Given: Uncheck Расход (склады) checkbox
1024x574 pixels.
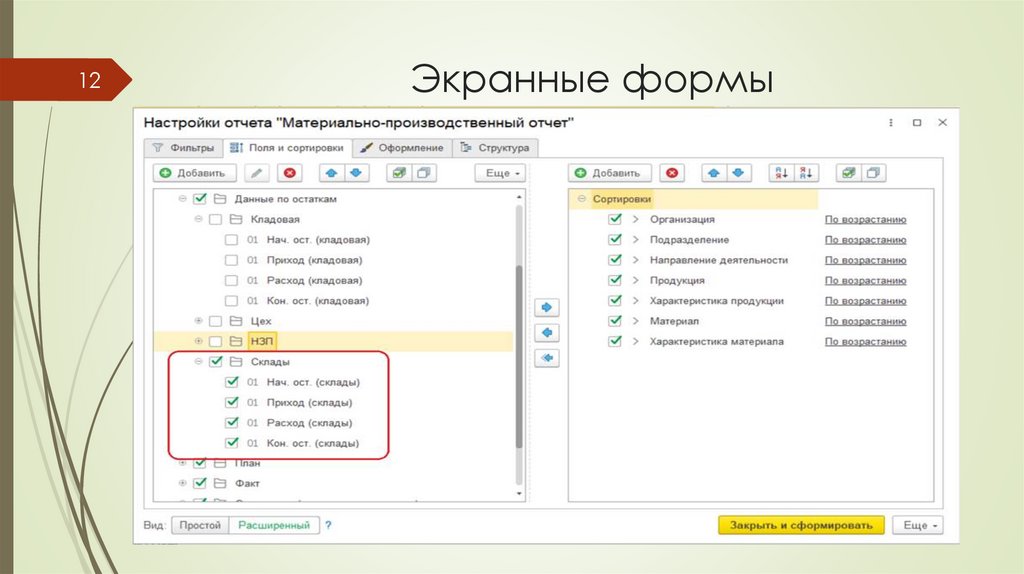Looking at the screenshot, I should (231, 423).
